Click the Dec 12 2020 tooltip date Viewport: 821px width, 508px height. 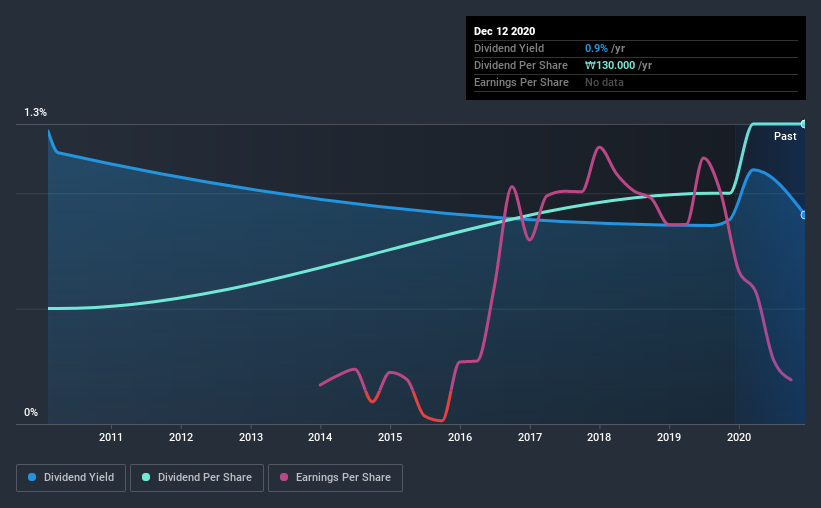click(504, 31)
